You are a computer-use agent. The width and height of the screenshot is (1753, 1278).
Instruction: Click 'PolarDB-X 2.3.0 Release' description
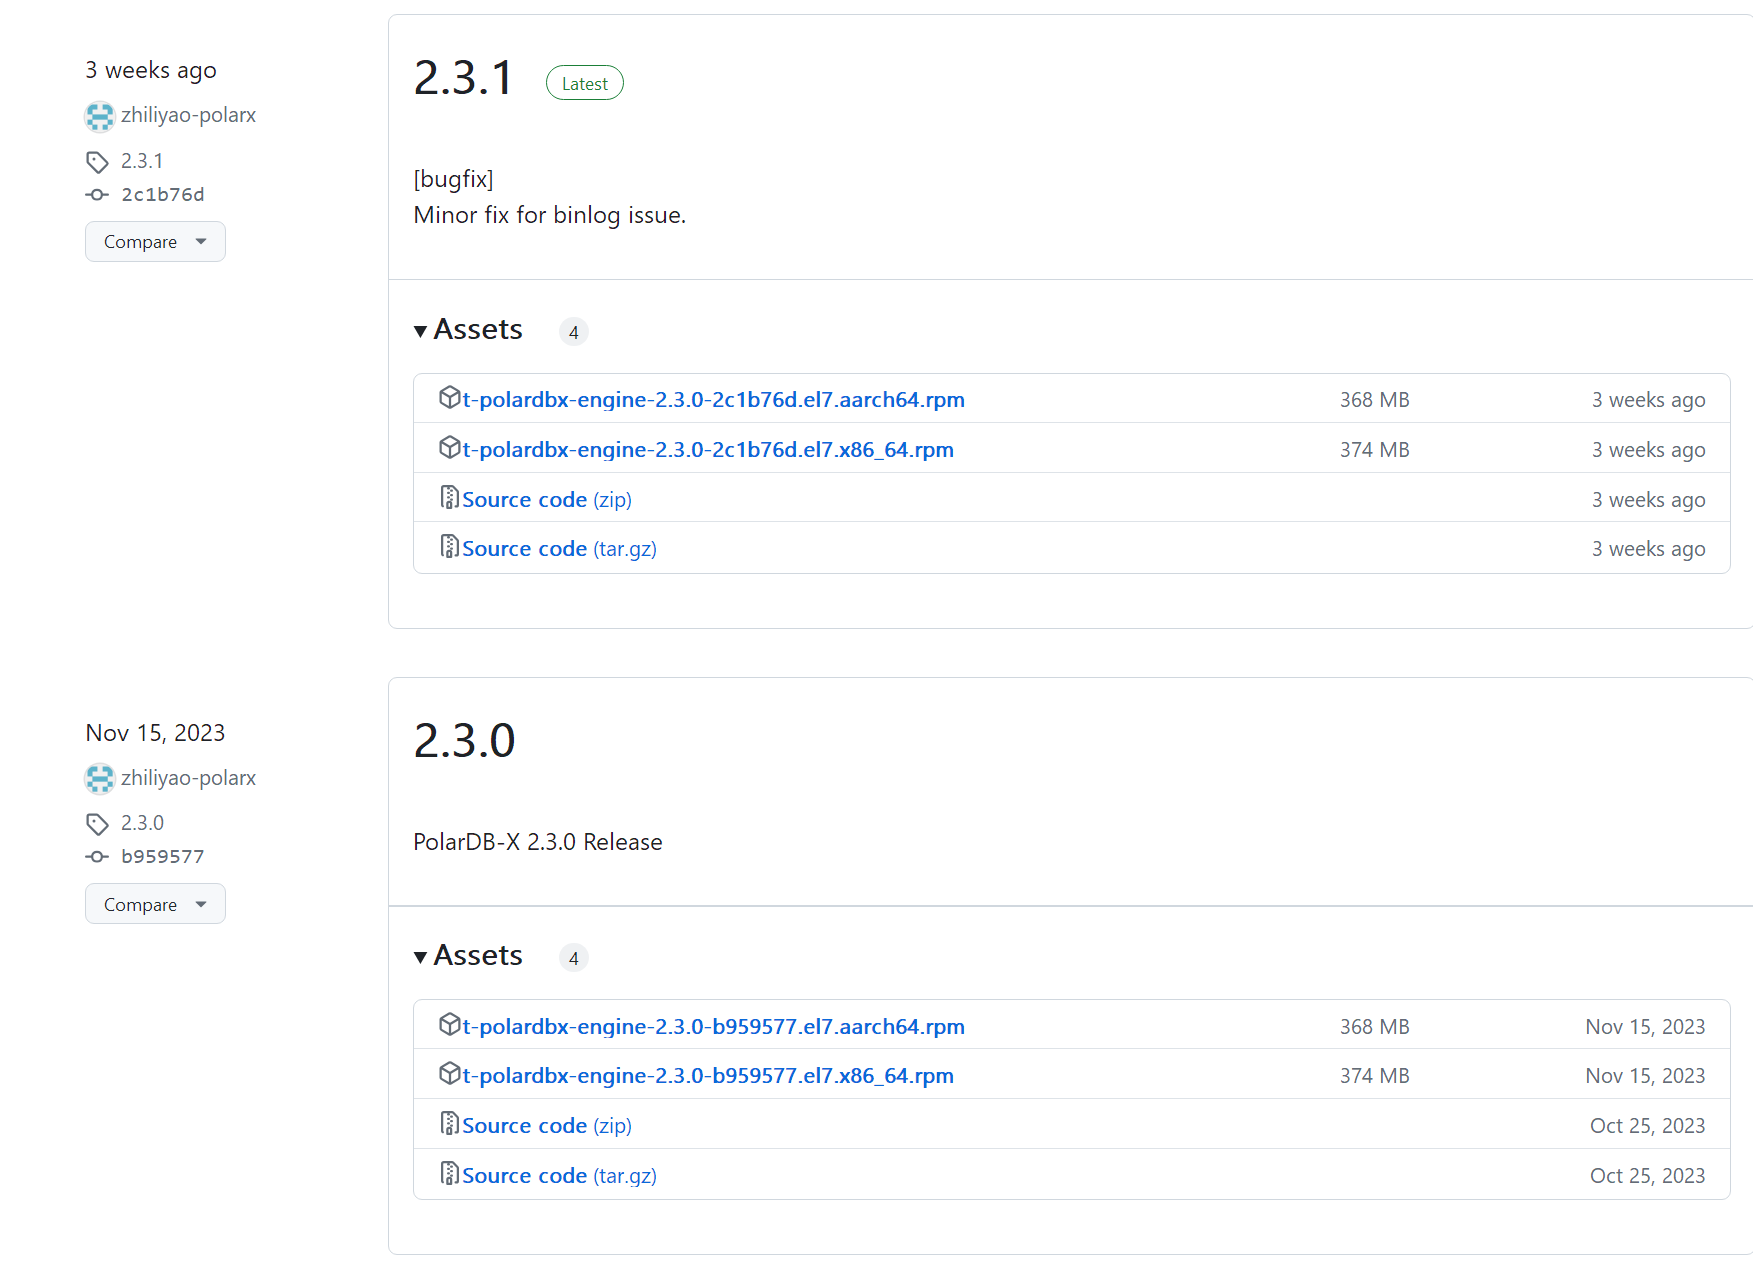[x=538, y=842]
